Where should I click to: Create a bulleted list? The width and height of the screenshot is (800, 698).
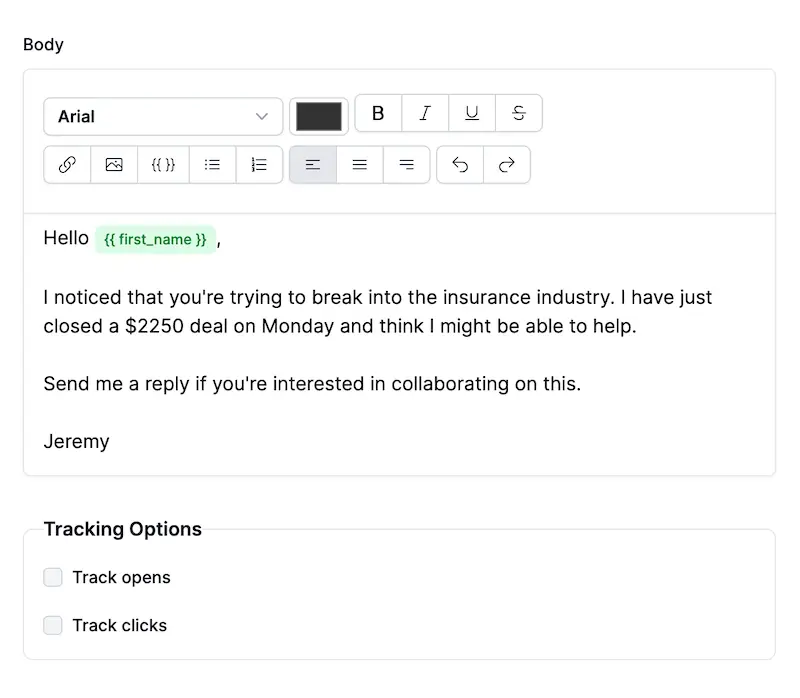[212, 164]
